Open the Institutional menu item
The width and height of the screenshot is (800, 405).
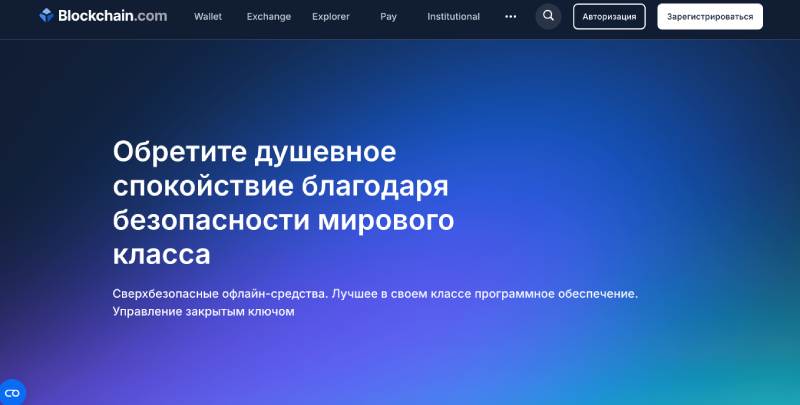[x=453, y=16]
